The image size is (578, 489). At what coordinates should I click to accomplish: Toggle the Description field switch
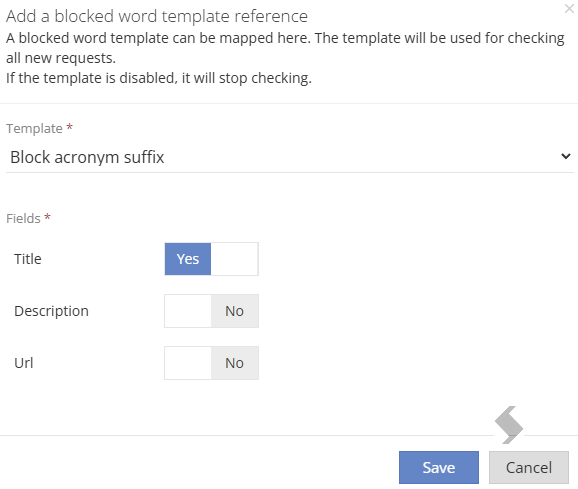click(211, 311)
